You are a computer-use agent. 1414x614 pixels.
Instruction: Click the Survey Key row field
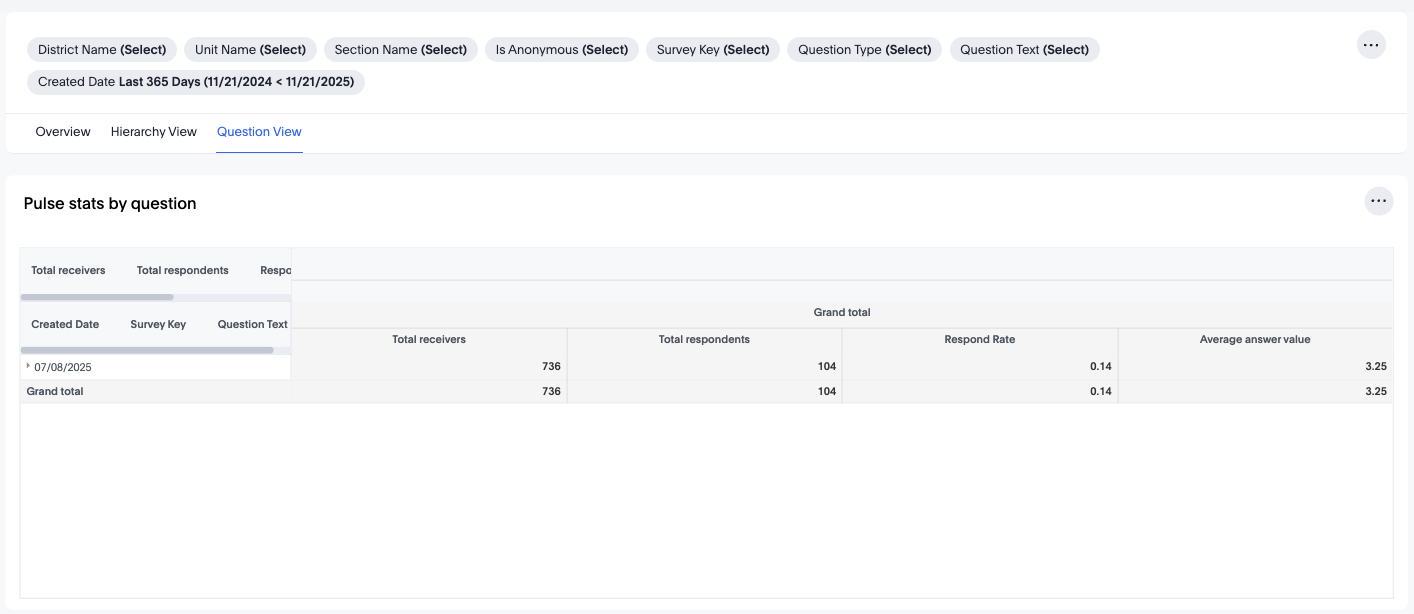pos(158,324)
